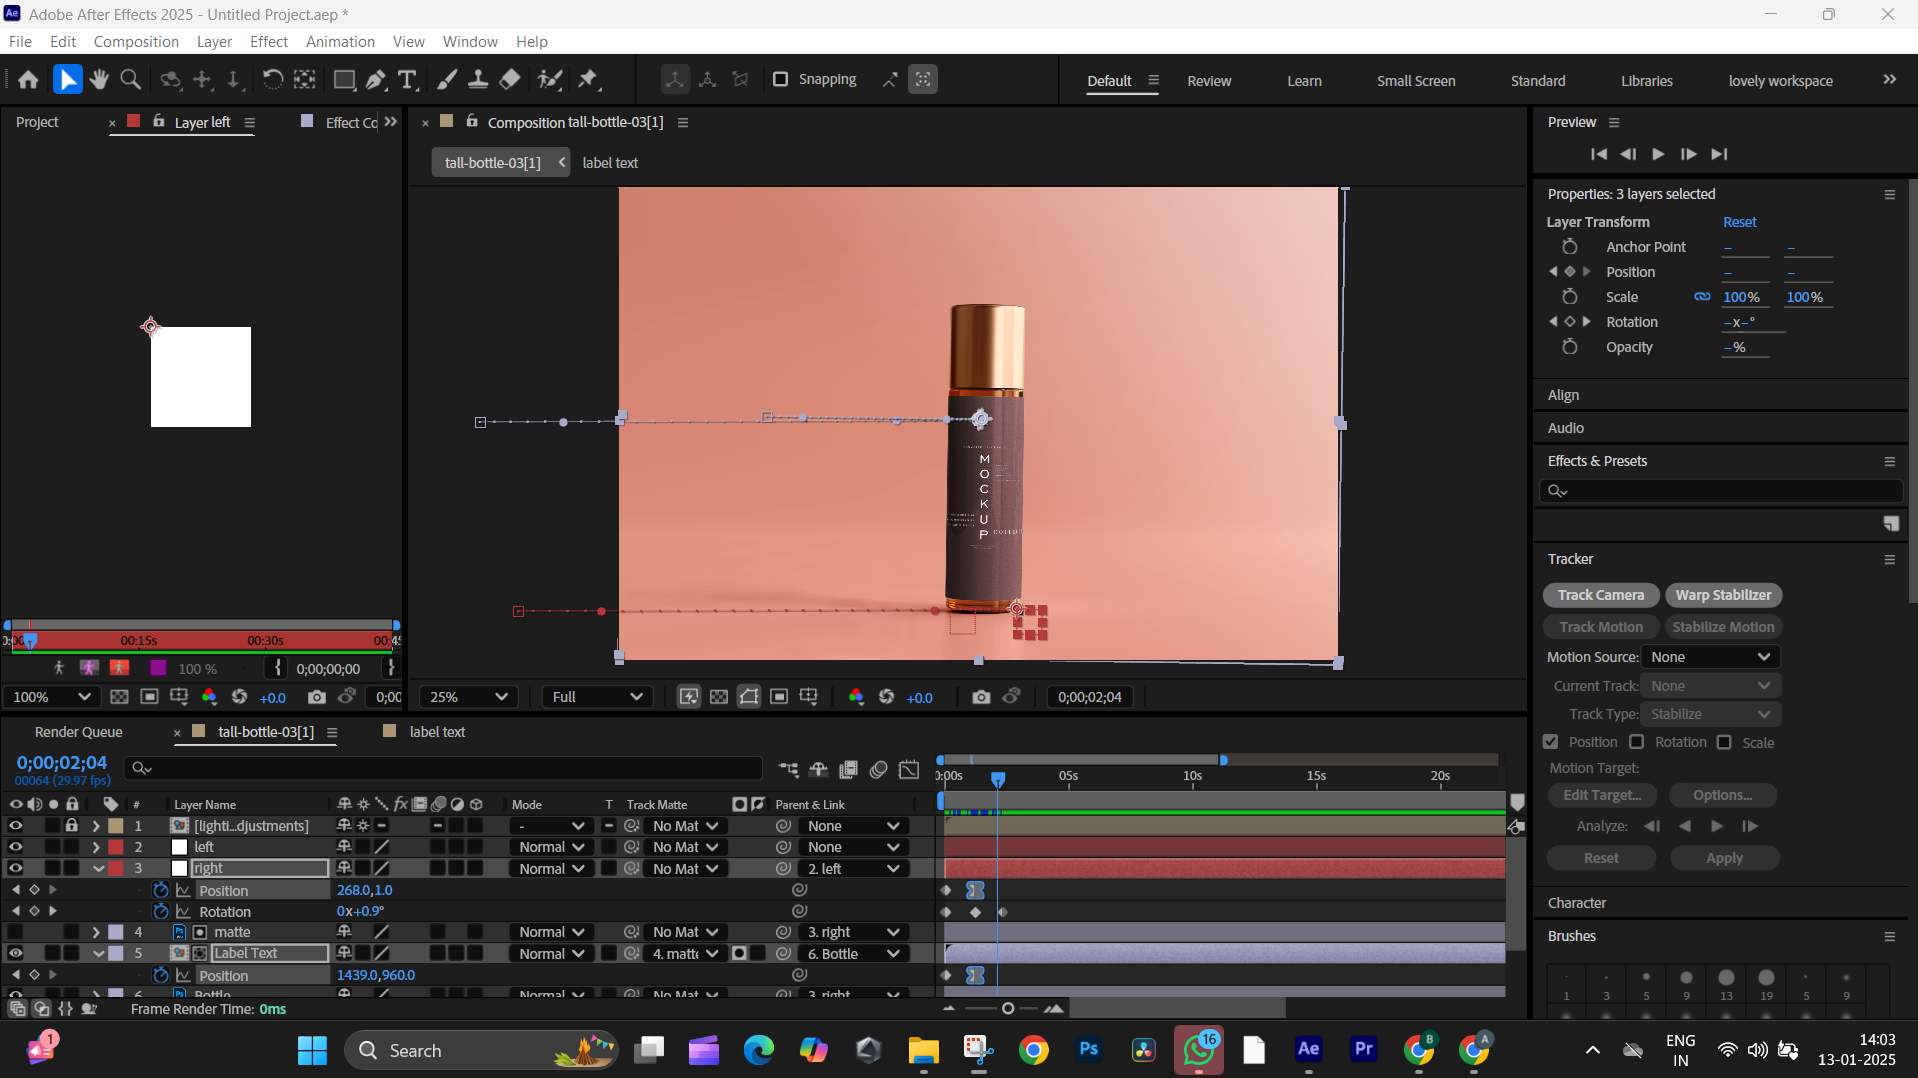The width and height of the screenshot is (1918, 1078).
Task: Click the current time 0;00;02;04 in timeline
Action: pos(62,763)
